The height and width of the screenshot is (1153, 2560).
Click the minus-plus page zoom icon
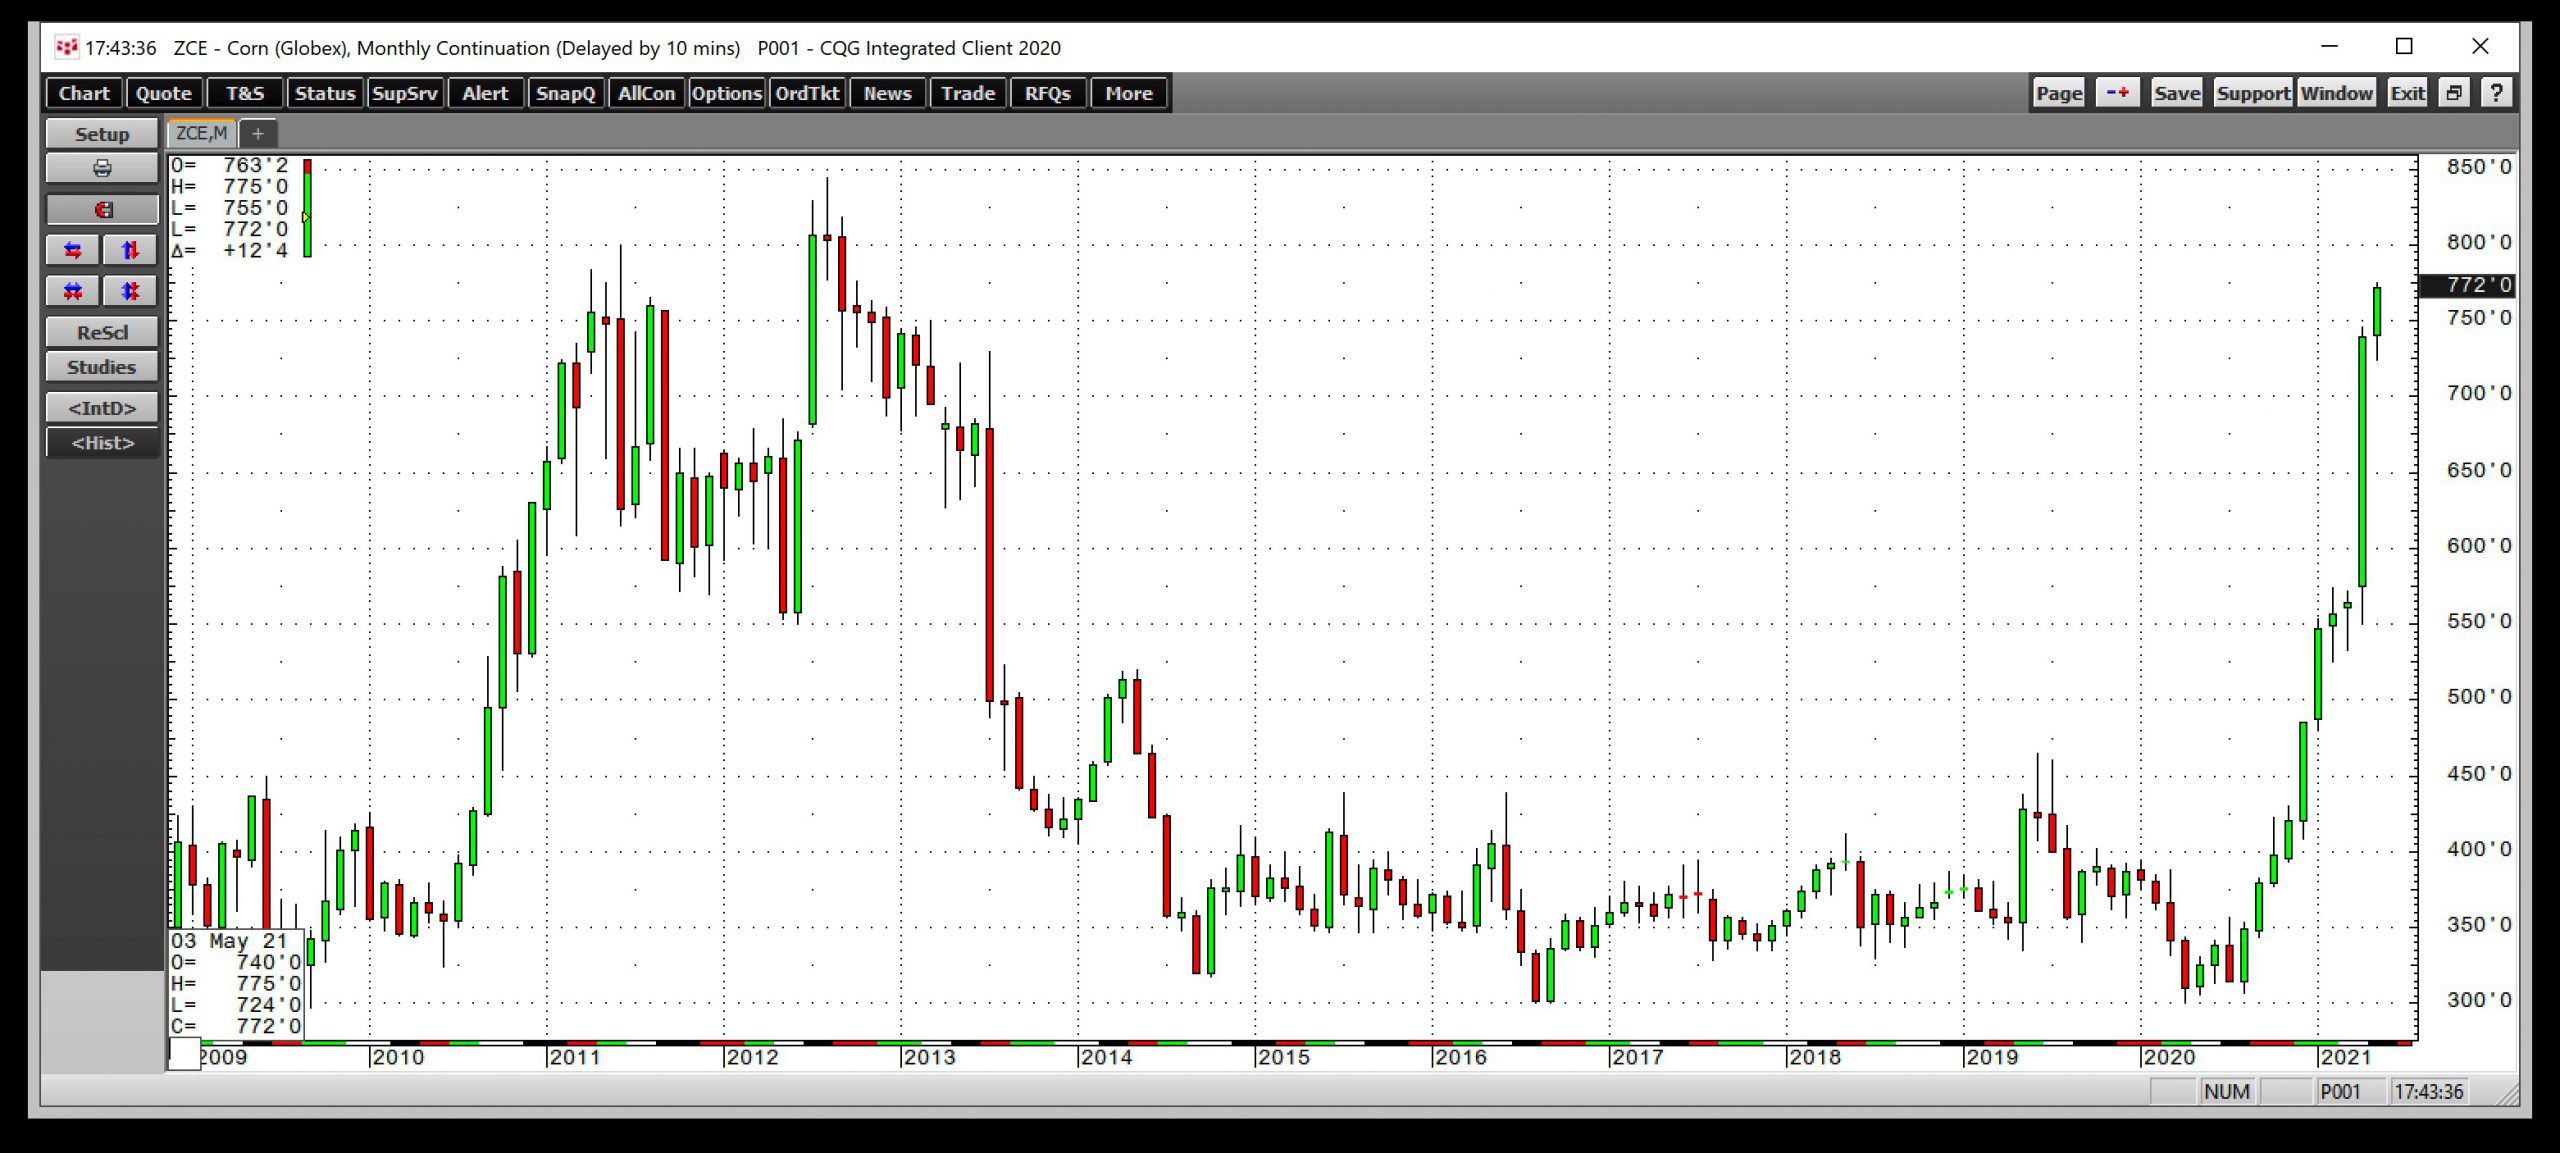2116,93
